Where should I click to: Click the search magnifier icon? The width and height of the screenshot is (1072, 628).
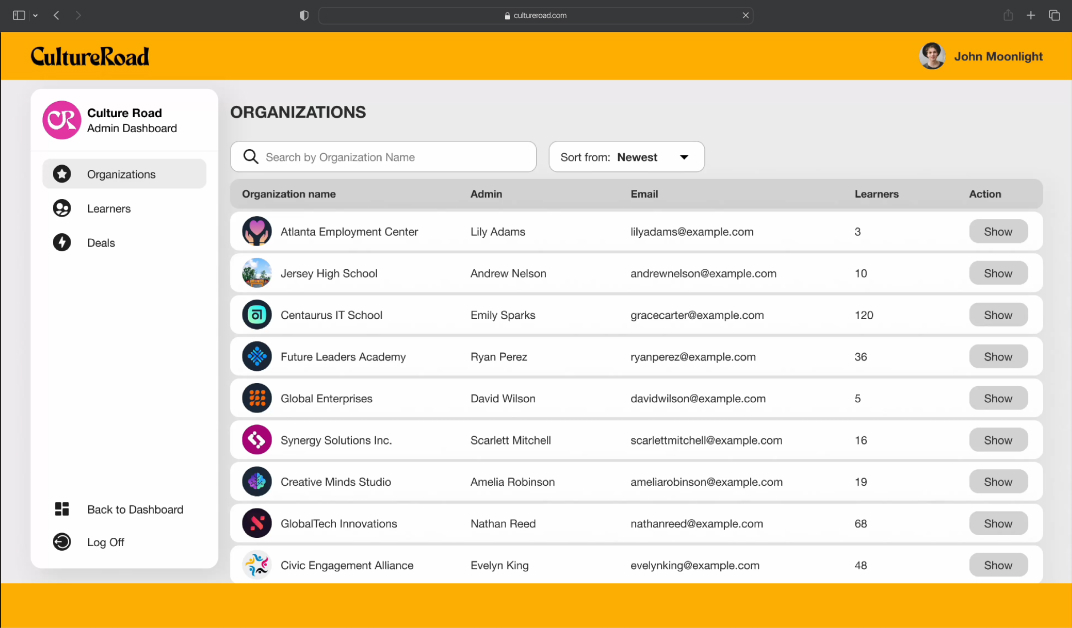tap(251, 157)
